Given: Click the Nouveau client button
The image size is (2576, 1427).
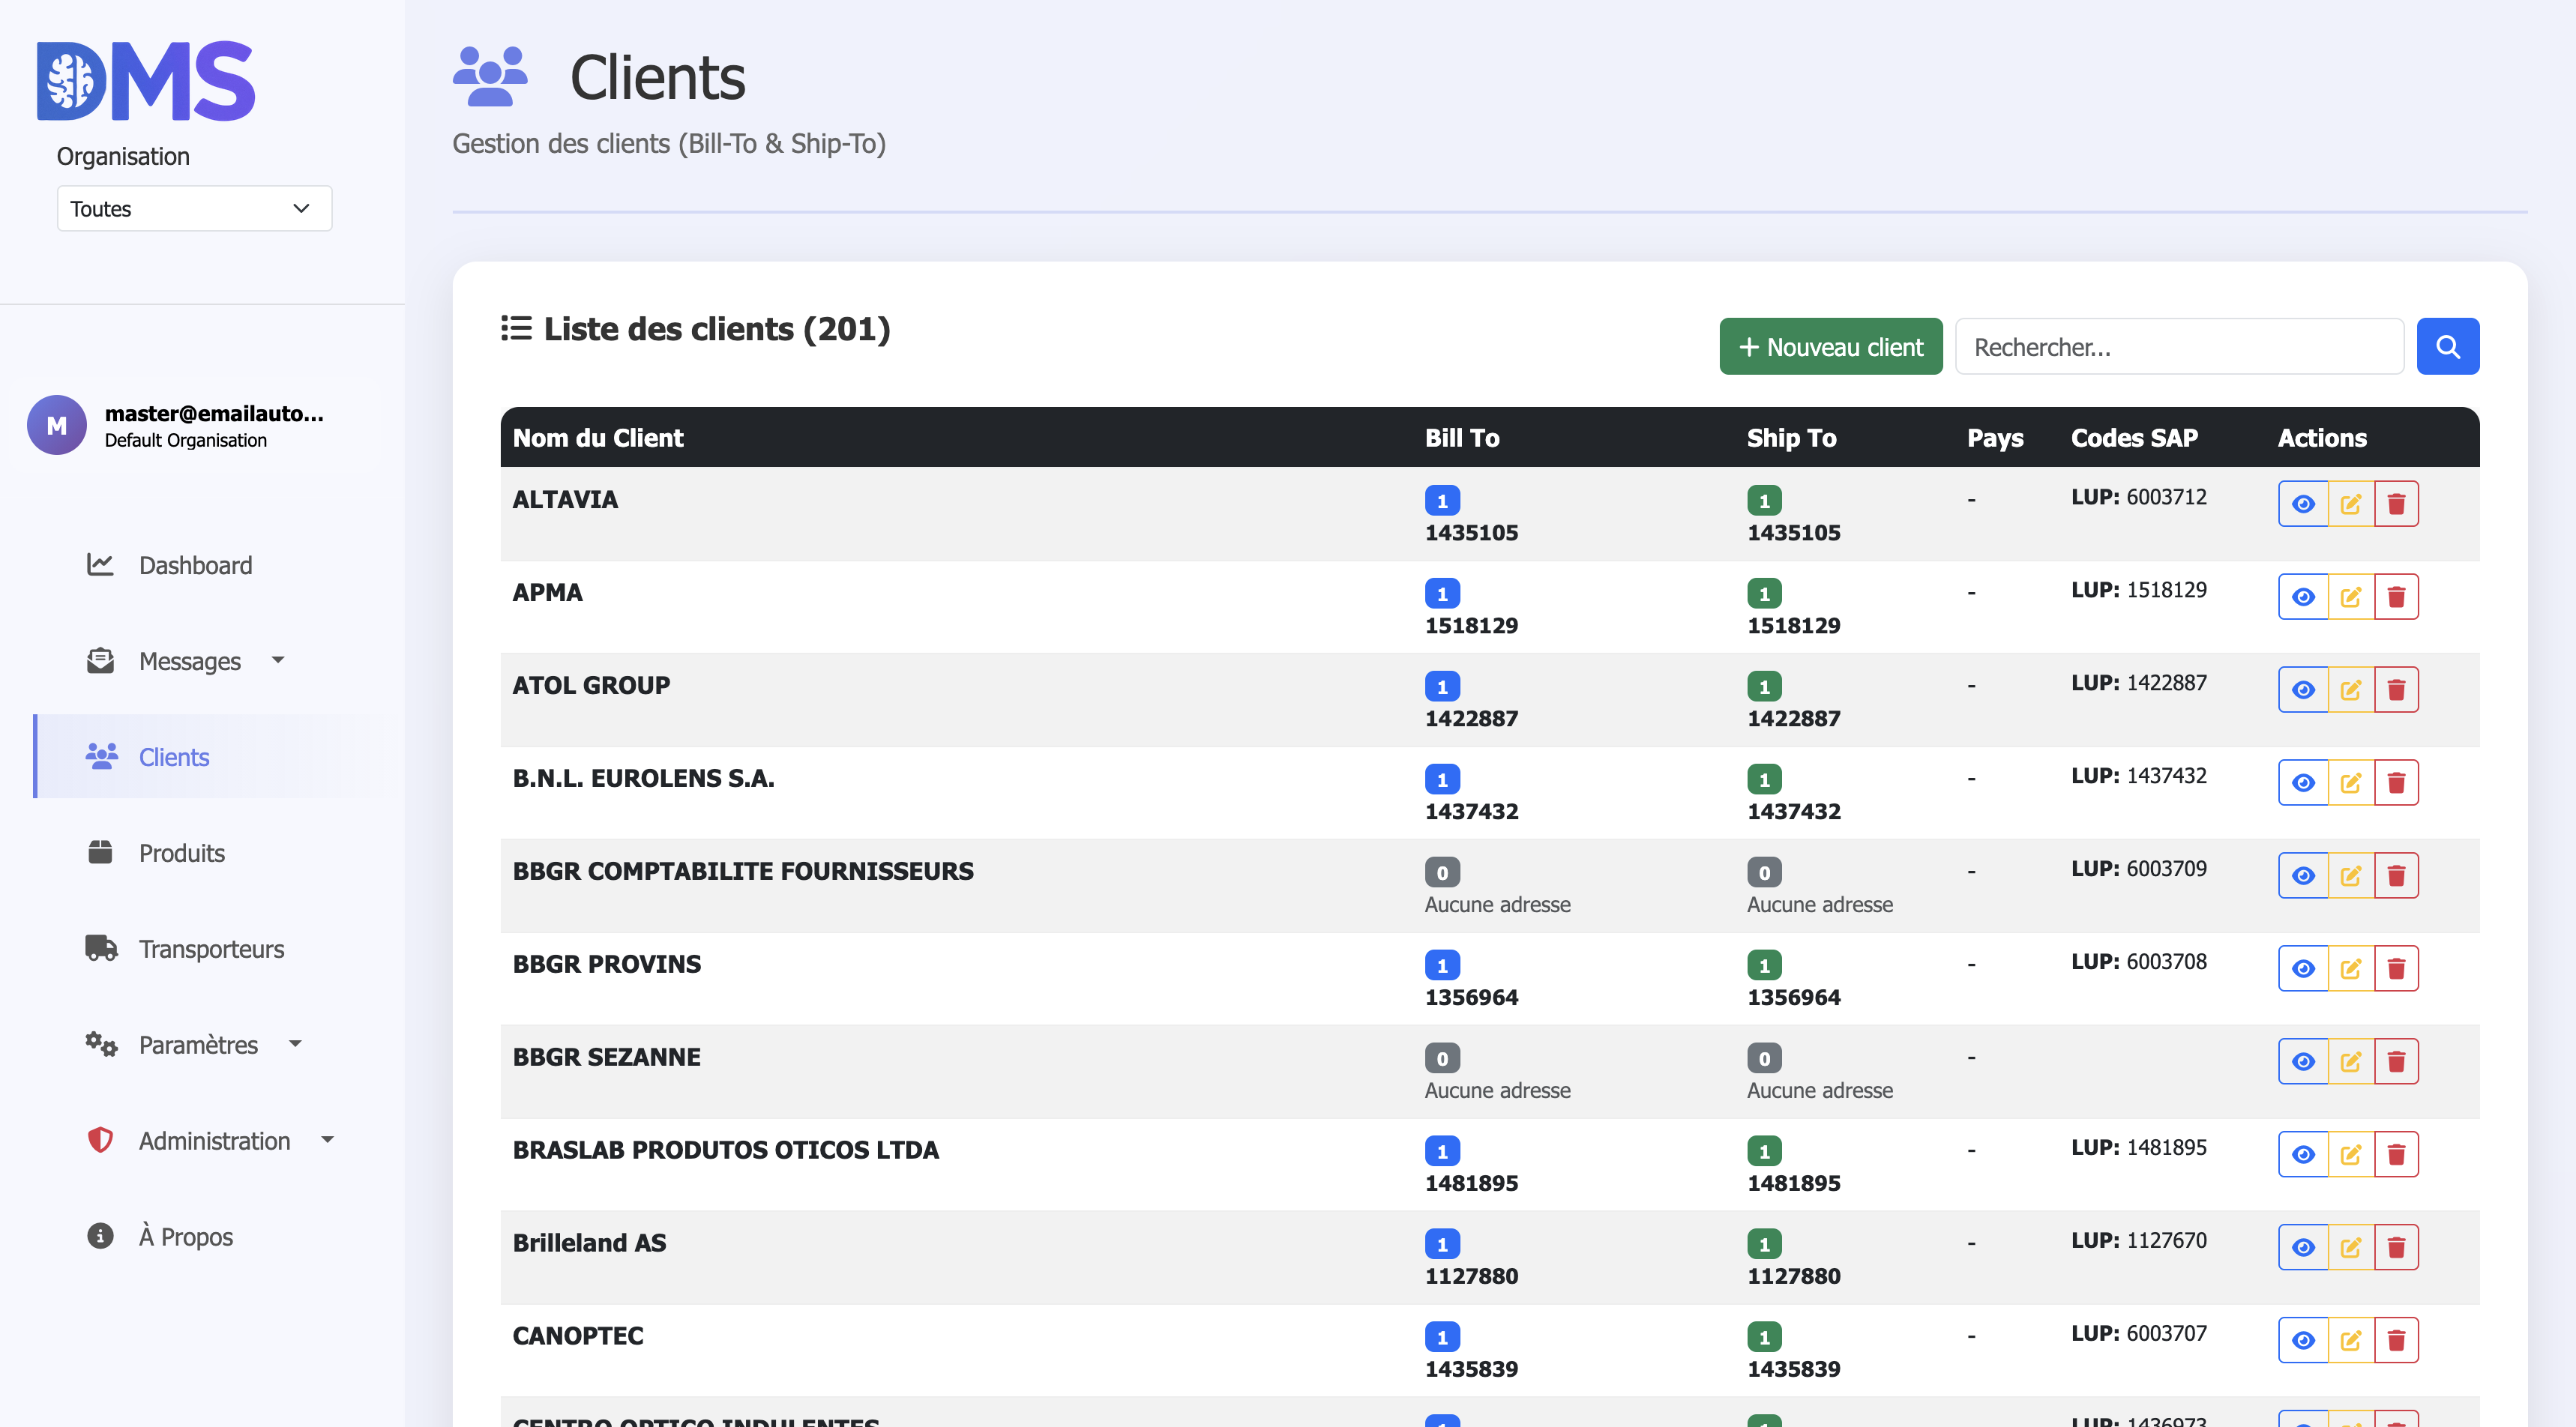Looking at the screenshot, I should [1830, 347].
